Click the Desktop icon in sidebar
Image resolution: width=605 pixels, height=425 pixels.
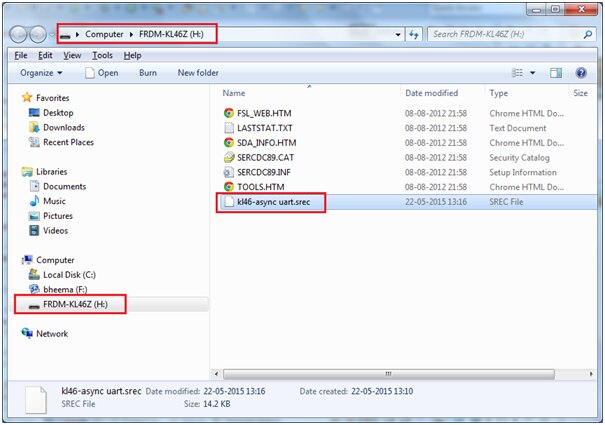[34, 112]
